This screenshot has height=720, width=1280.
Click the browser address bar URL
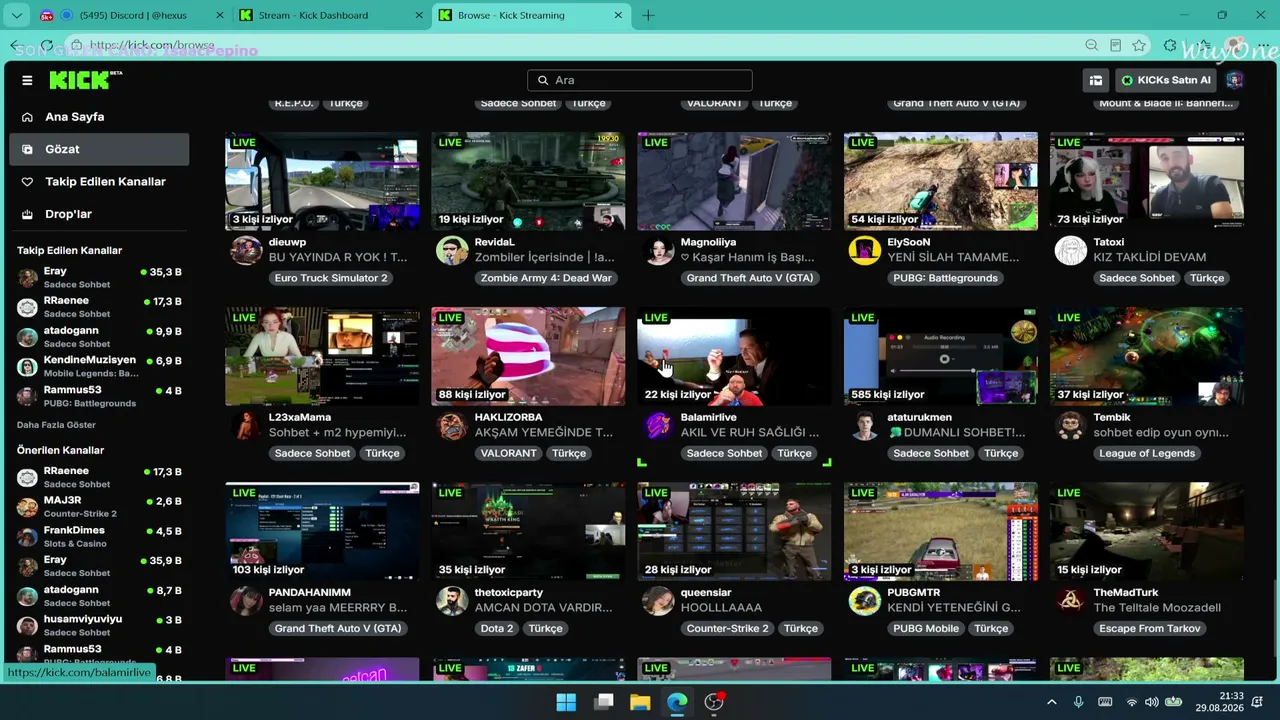[x=152, y=45]
